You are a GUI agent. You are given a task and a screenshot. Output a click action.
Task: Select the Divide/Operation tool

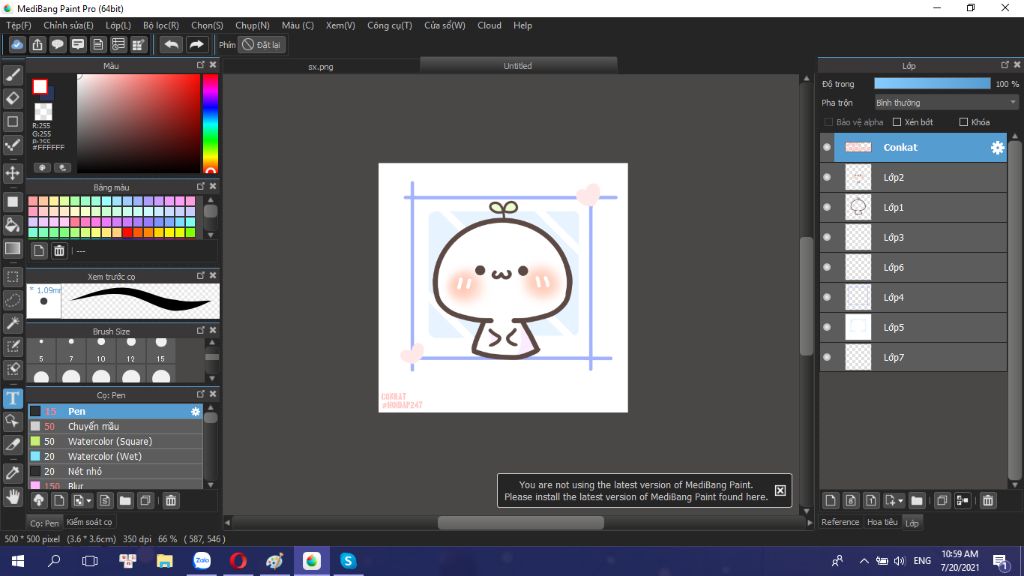click(12, 421)
